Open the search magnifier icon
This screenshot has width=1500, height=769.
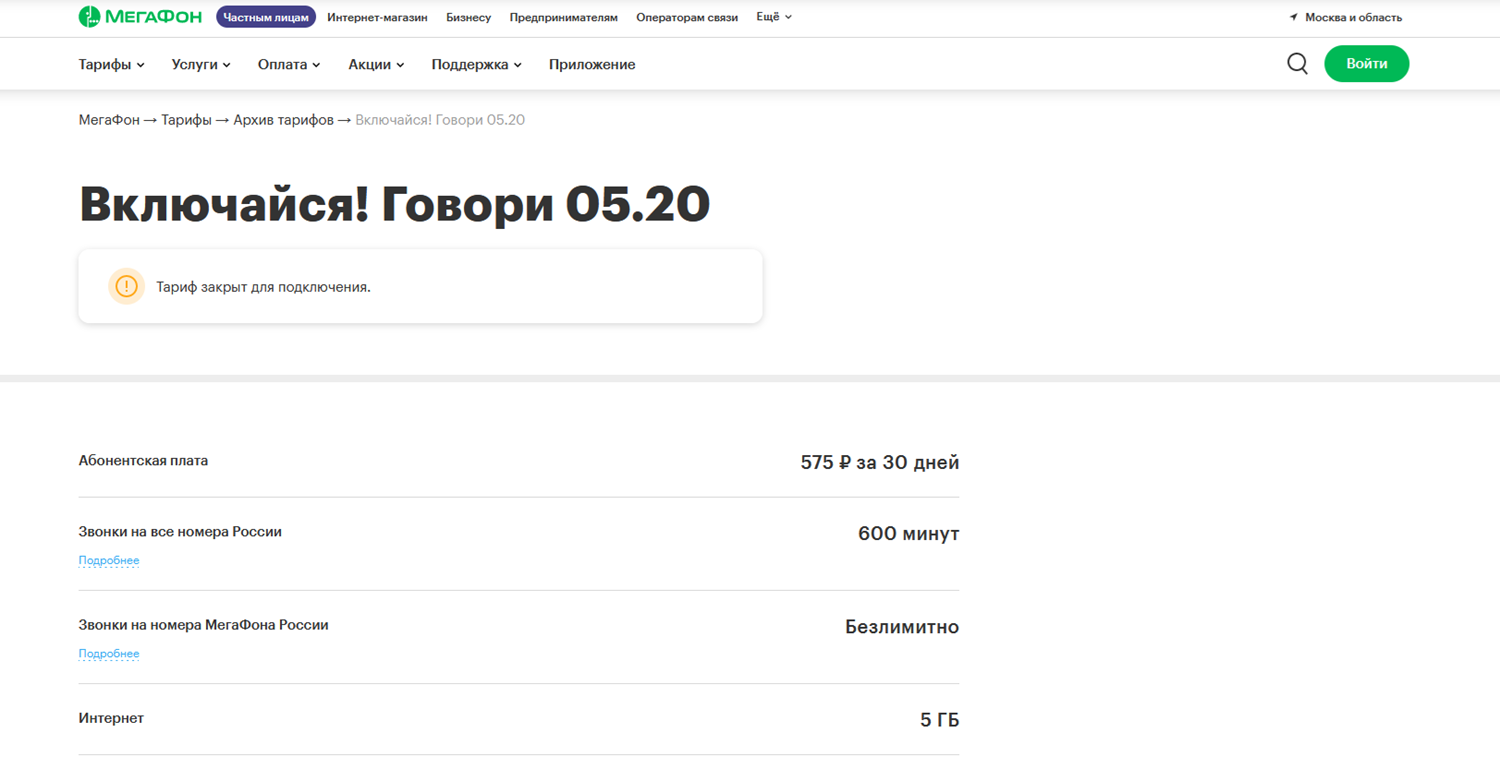(1297, 64)
